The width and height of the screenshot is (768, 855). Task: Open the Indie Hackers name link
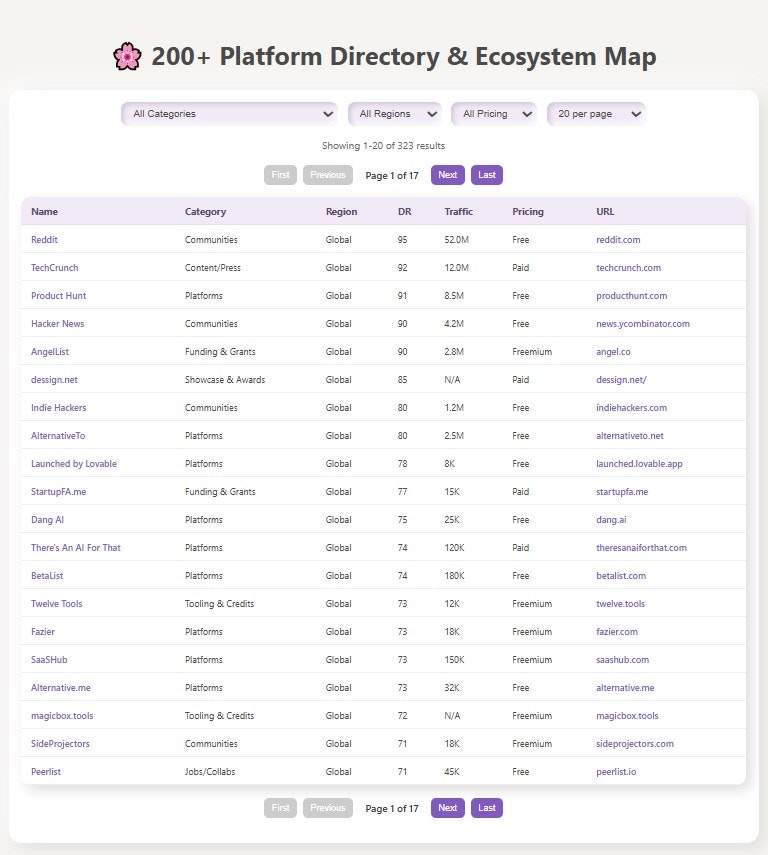coord(58,408)
